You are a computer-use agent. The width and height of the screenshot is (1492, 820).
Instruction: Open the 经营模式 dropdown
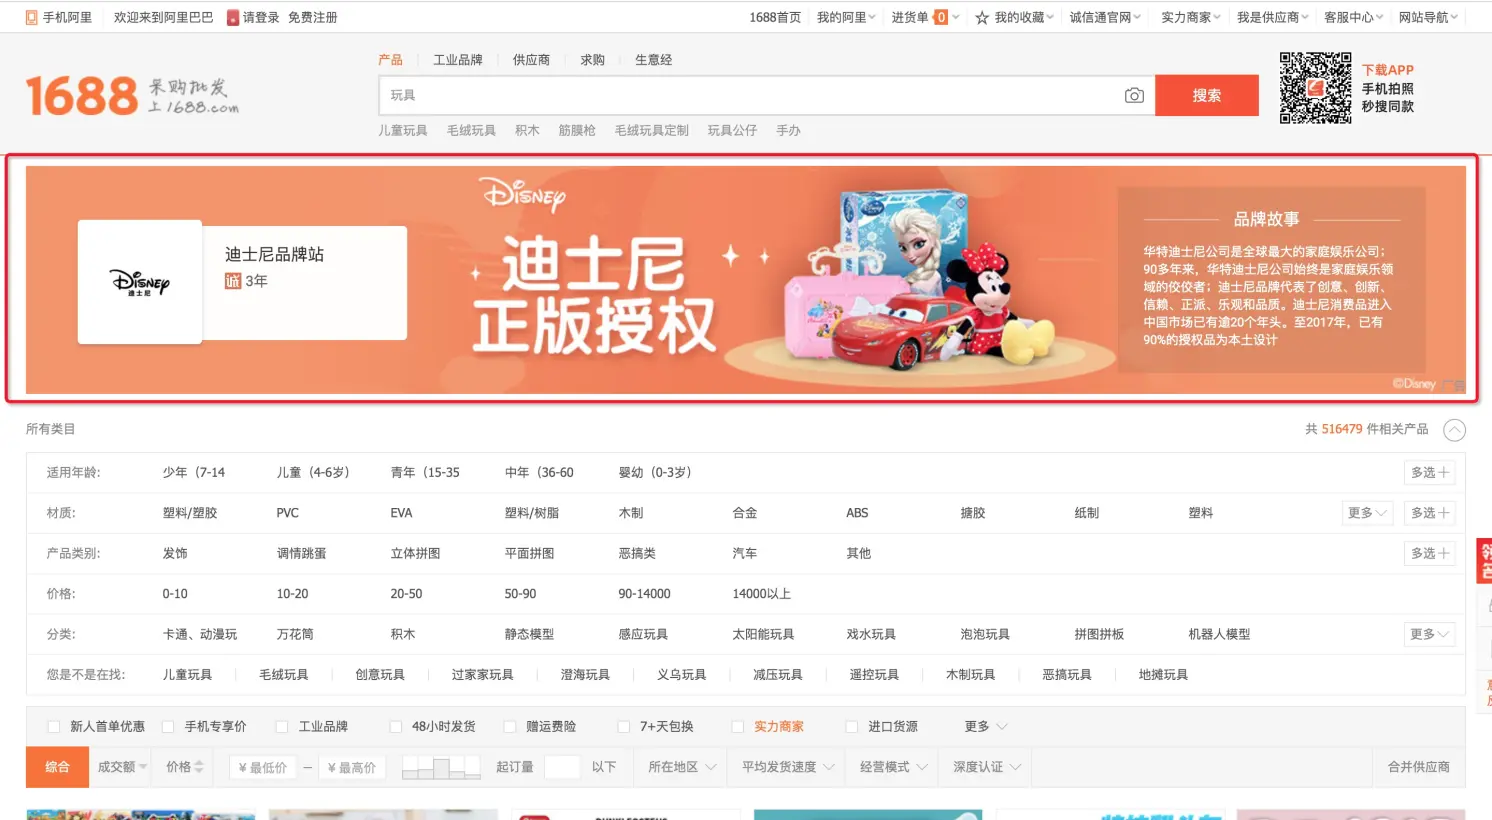pos(894,767)
